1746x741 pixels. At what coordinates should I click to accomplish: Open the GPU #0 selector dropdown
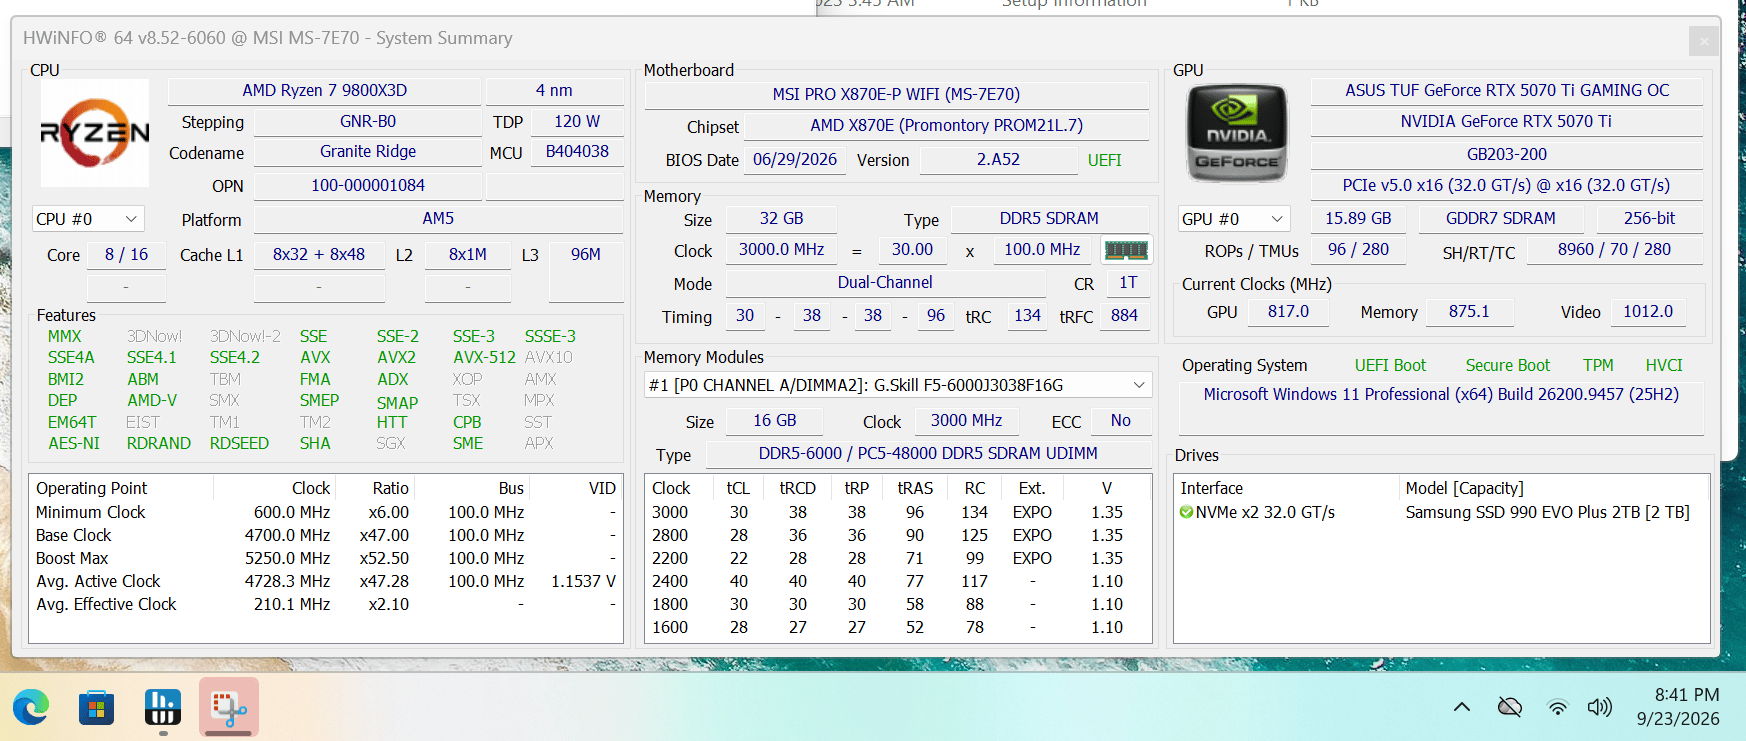click(1233, 219)
